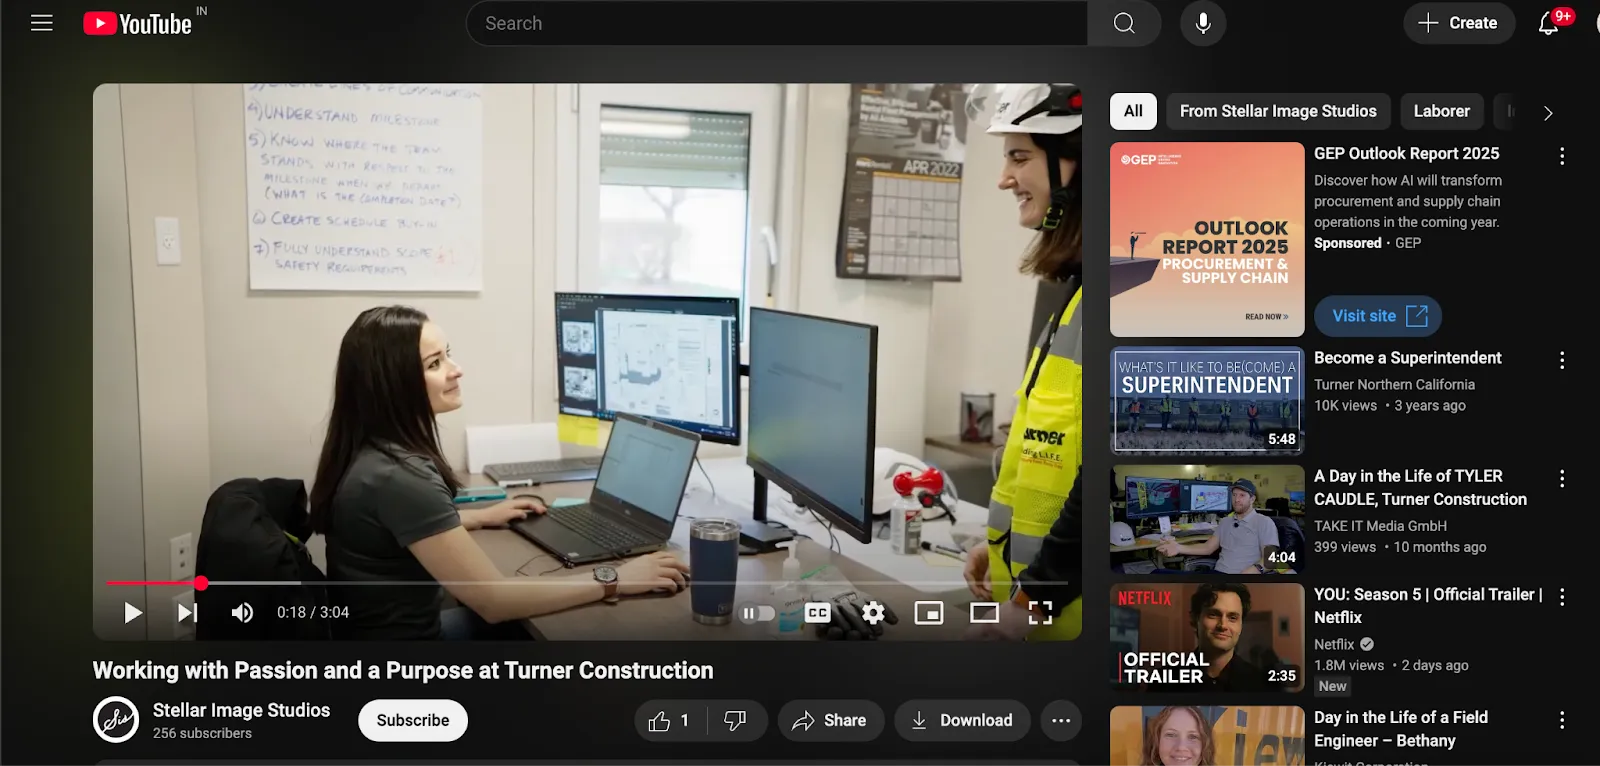Click YOU: Season 5 Official Trailer title
The height and width of the screenshot is (766, 1600).
pos(1428,606)
